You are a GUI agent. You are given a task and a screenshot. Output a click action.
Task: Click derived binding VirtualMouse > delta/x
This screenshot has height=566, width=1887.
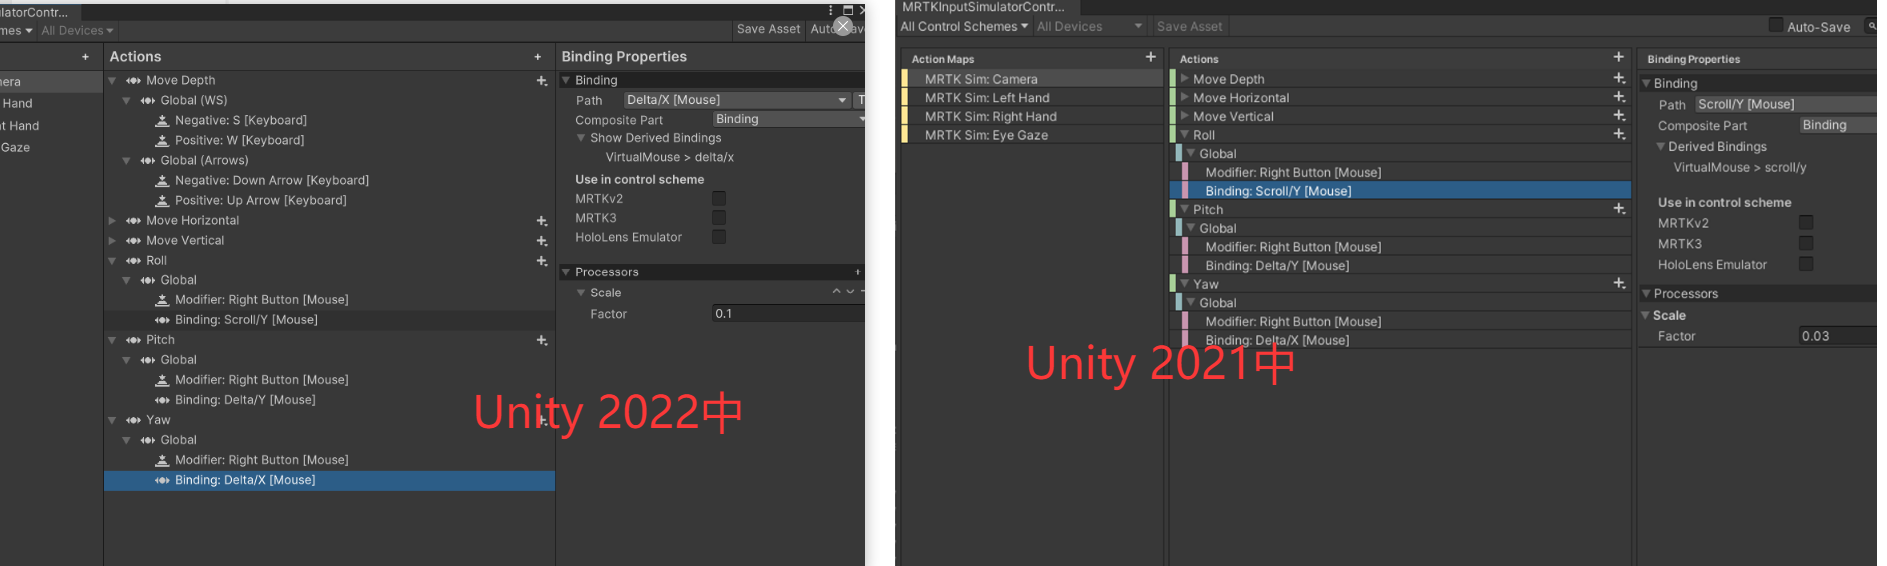669,157
